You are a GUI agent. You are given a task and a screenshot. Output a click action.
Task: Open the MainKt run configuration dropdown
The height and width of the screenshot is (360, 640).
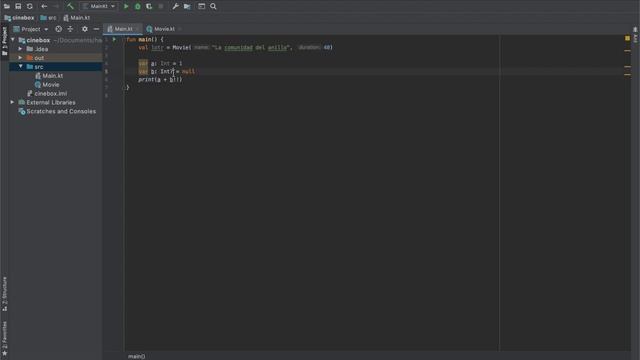coord(99,6)
